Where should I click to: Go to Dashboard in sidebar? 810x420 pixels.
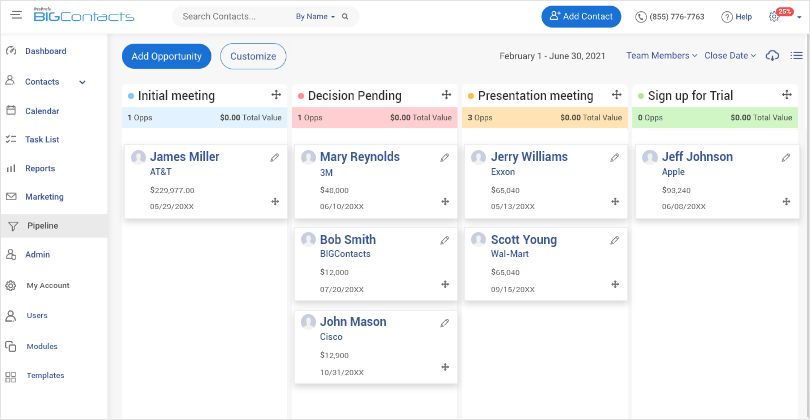tap(45, 51)
